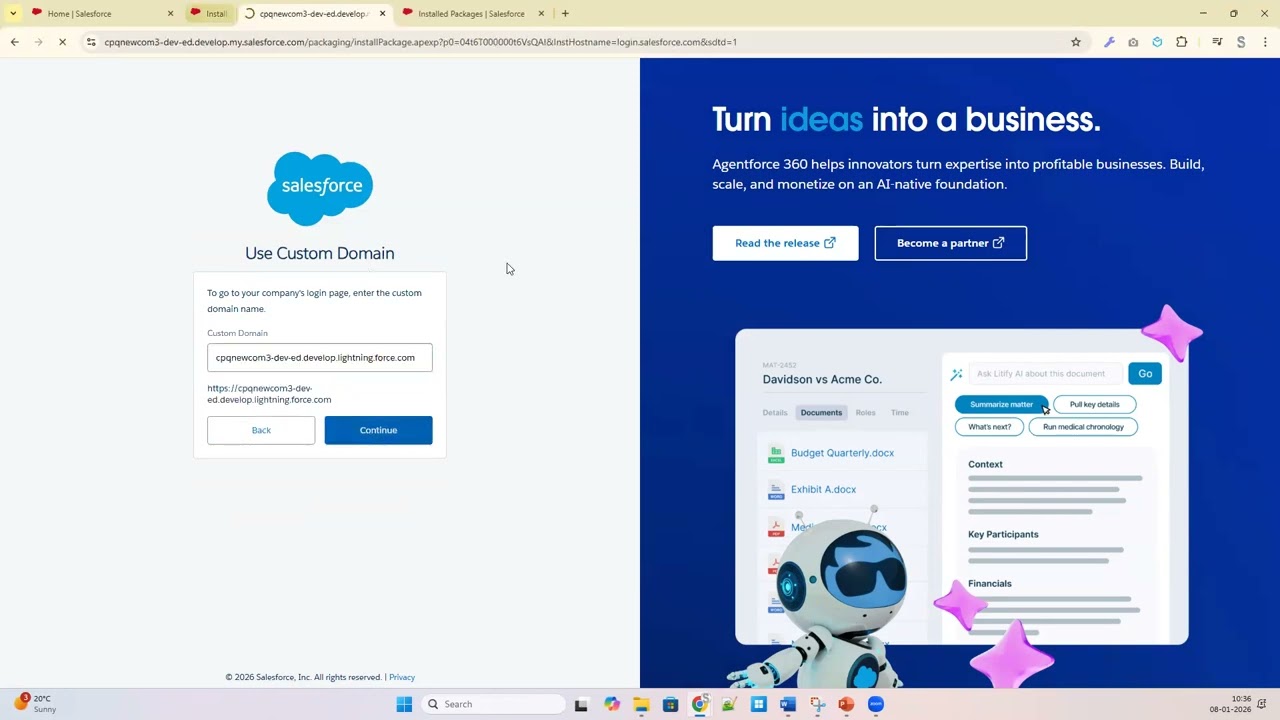The width and height of the screenshot is (1280, 720).
Task: Switch to Installed Packages | Salesforce tab
Action: click(470, 14)
